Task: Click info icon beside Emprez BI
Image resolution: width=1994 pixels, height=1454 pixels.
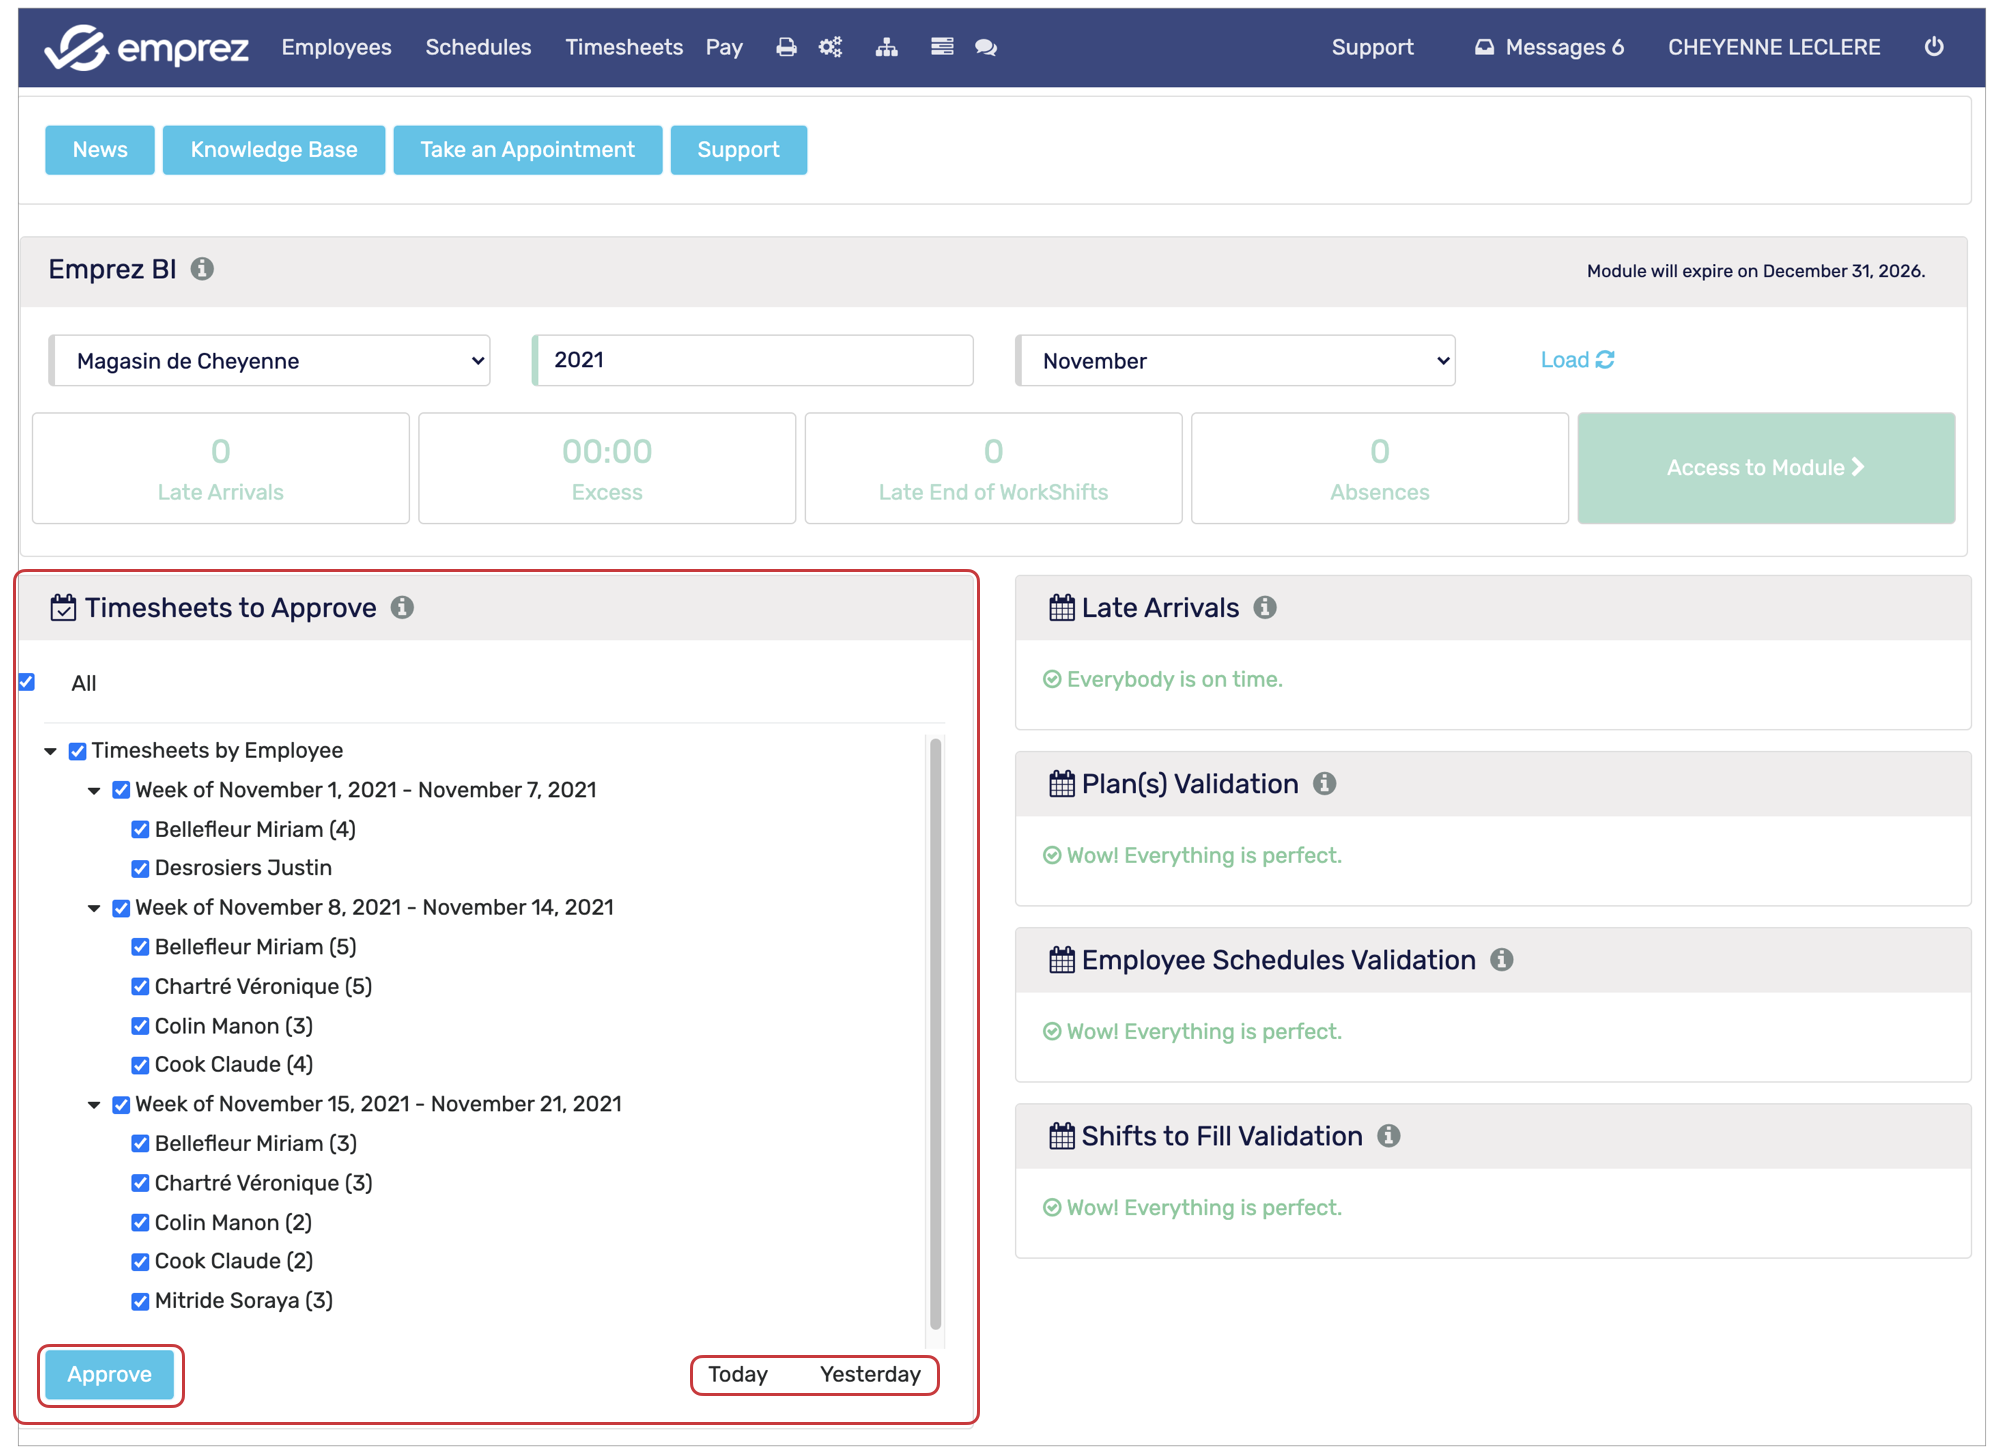Action: pyautogui.click(x=202, y=269)
